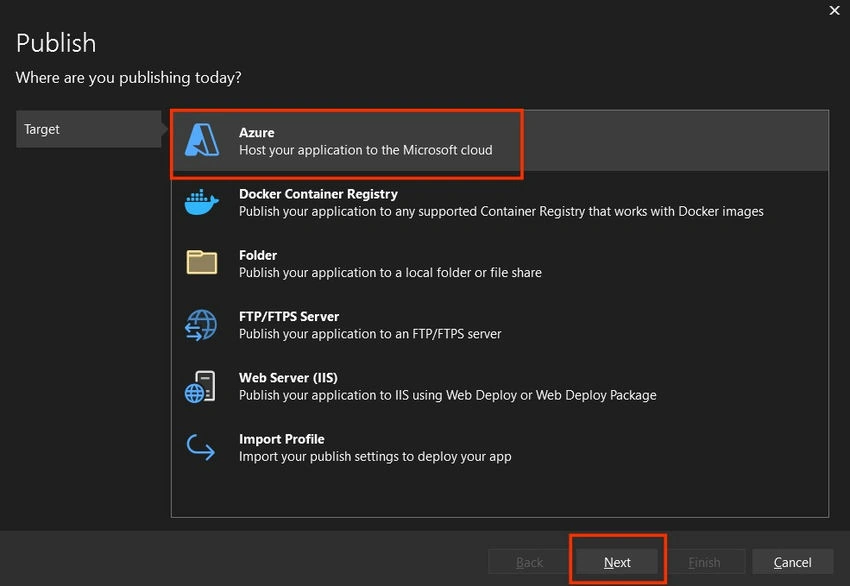
Task: Select Import Profile option title
Action: pyautogui.click(x=282, y=439)
